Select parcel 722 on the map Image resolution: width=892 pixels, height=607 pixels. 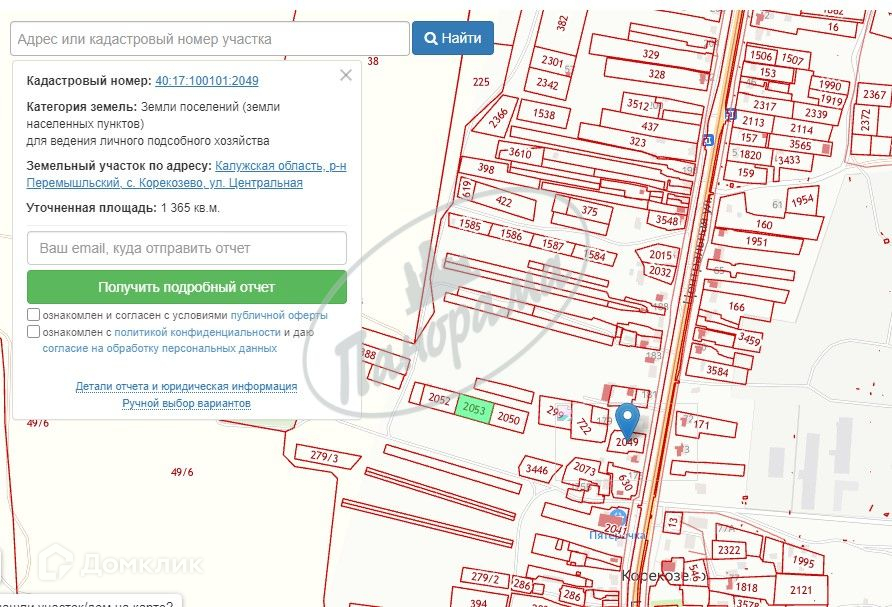[584, 426]
